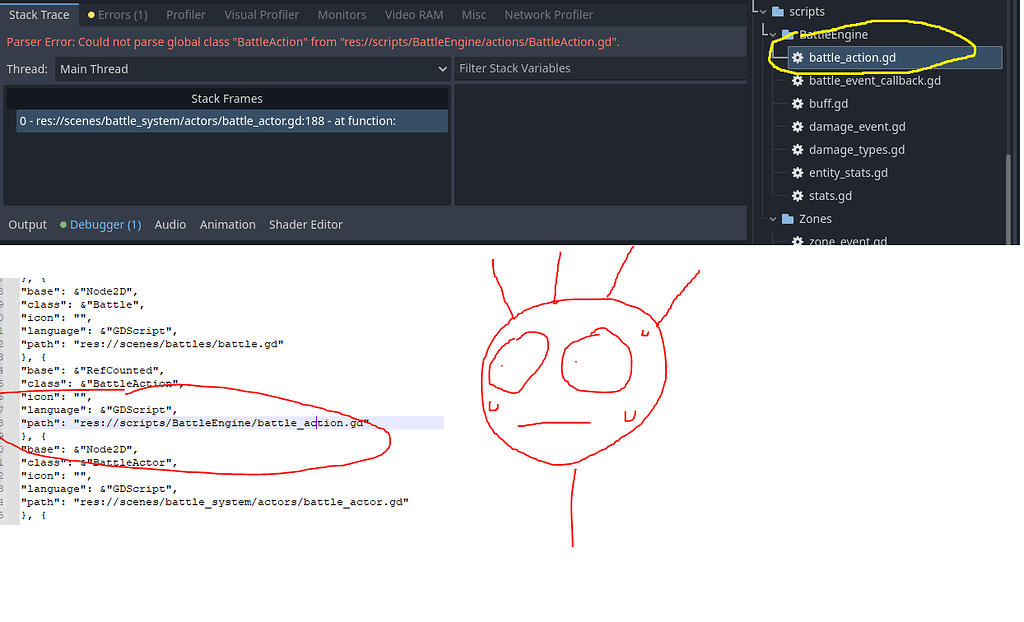The height and width of the screenshot is (622, 1024).
Task: Collapse the Zones folder arrow
Action: pyautogui.click(x=773, y=219)
